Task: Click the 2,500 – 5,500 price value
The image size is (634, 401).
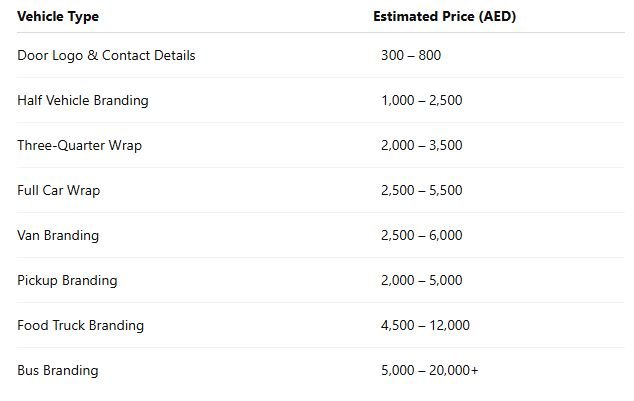Action: tap(422, 190)
